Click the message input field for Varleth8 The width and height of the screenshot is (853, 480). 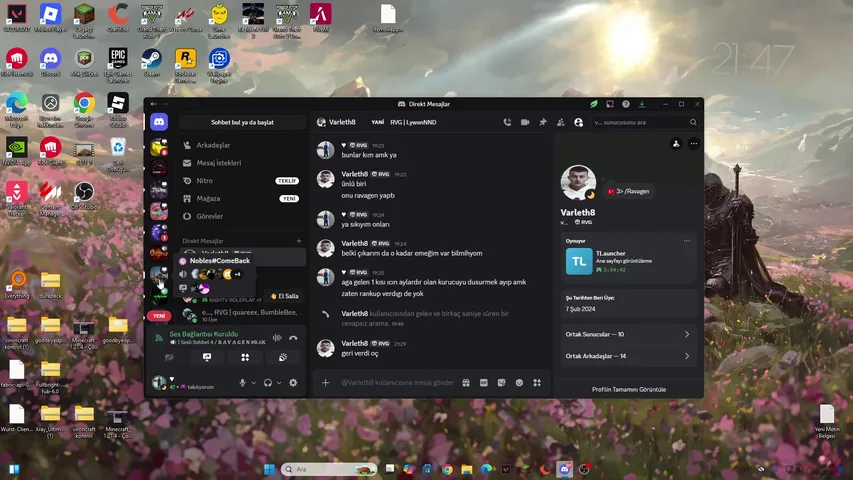(x=397, y=383)
